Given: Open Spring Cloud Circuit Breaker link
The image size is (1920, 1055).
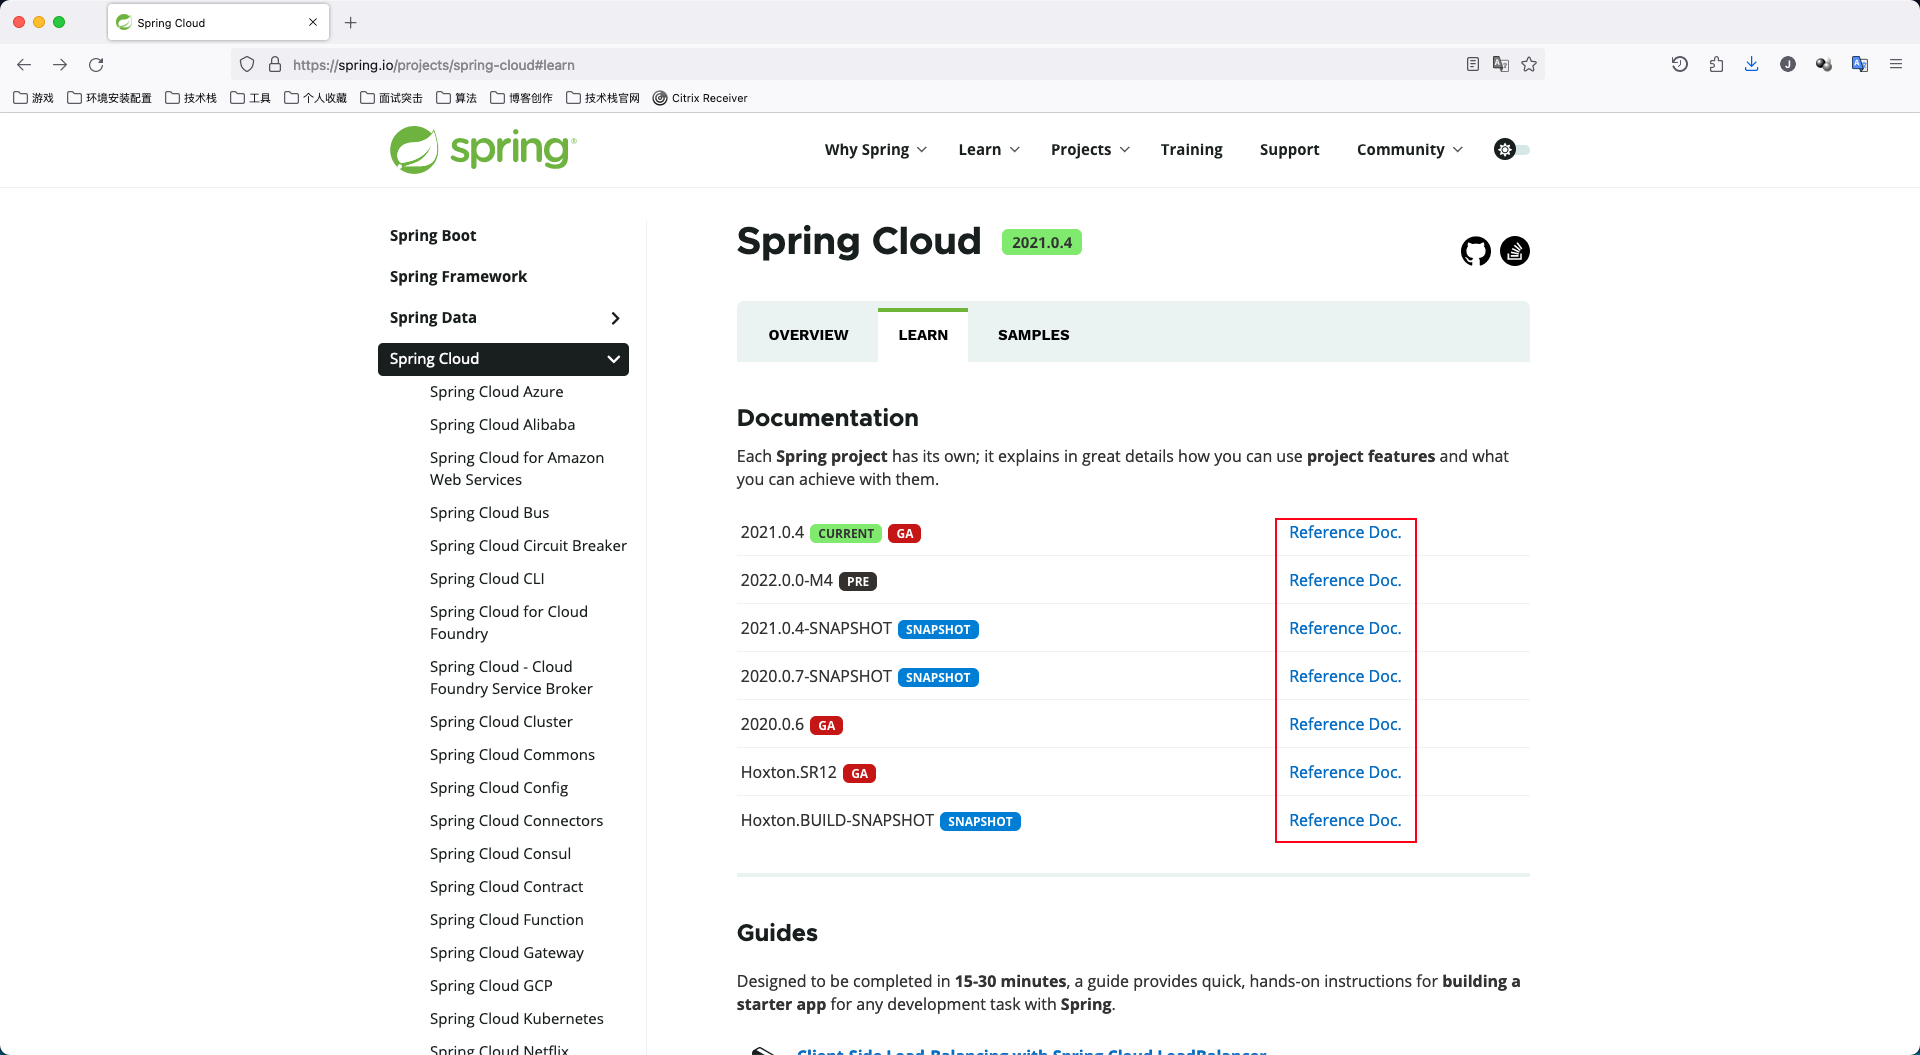Looking at the screenshot, I should 528,546.
